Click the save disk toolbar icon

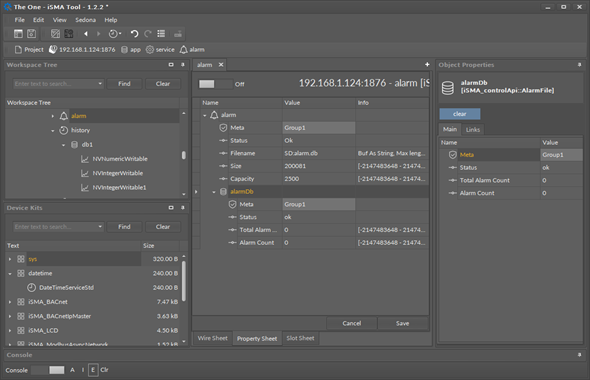click(x=32, y=34)
